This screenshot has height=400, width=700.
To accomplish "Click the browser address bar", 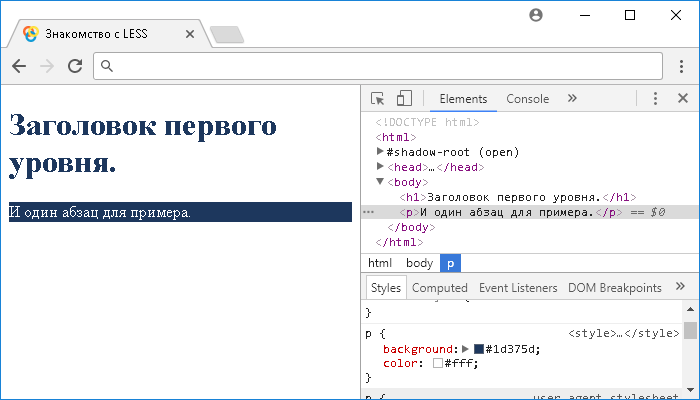I will point(380,66).
